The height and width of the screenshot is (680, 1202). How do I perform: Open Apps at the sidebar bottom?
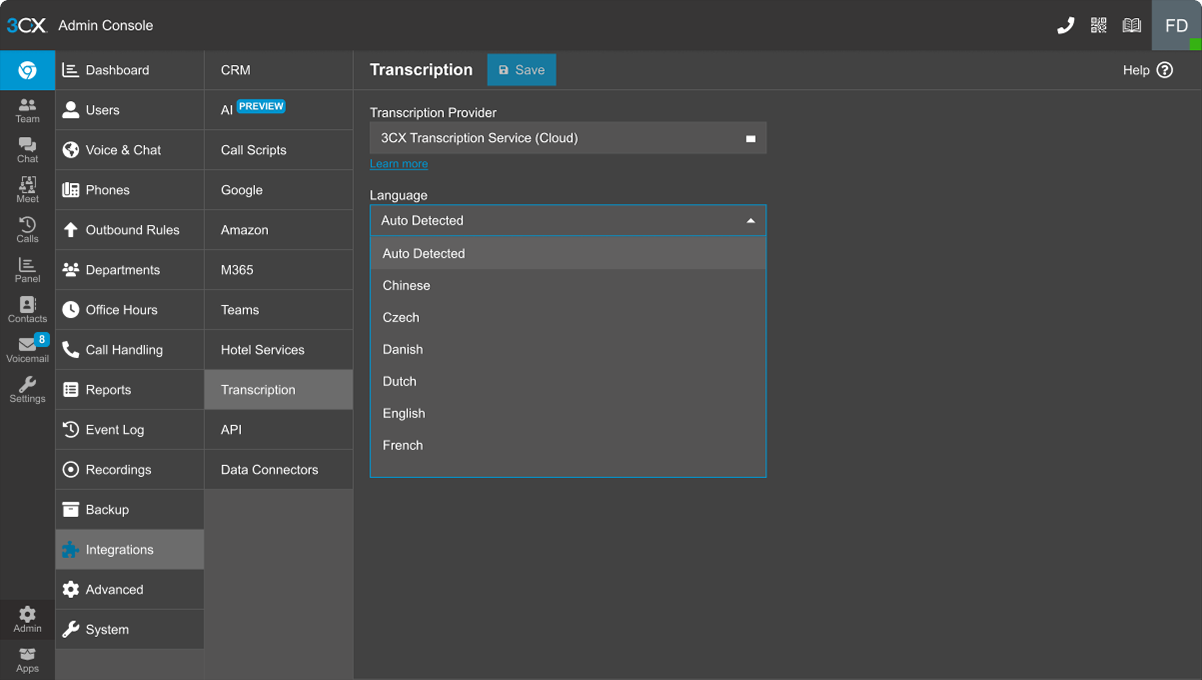[28, 659]
